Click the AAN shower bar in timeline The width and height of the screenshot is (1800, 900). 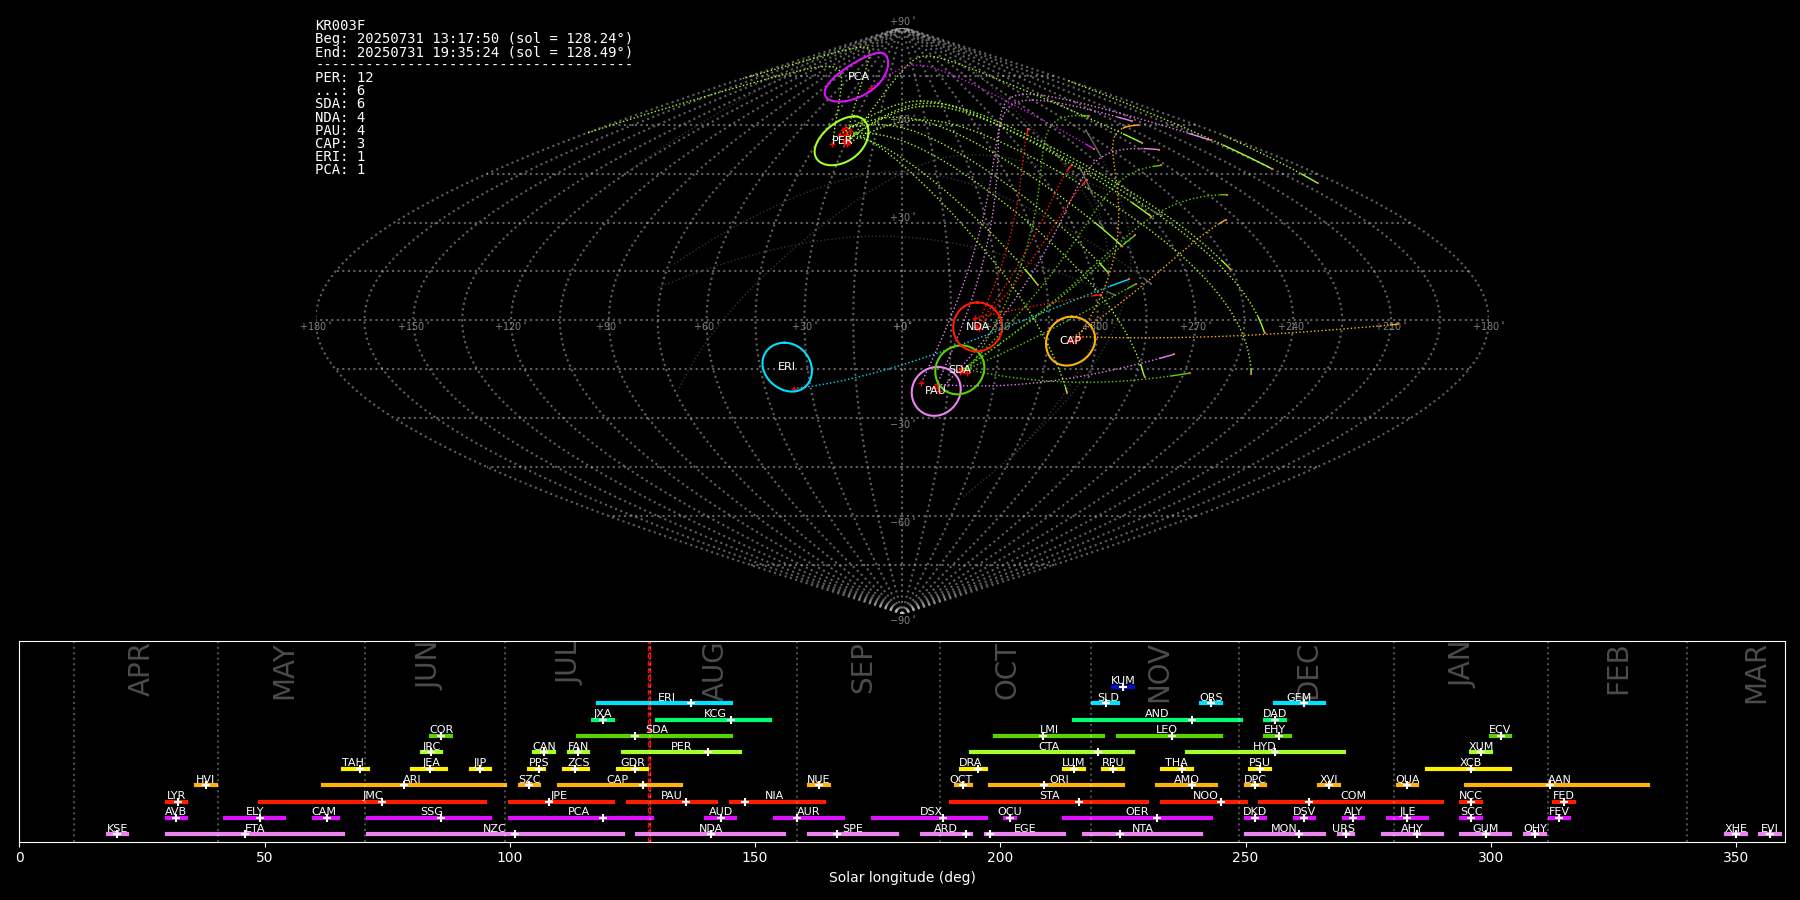point(1557,785)
